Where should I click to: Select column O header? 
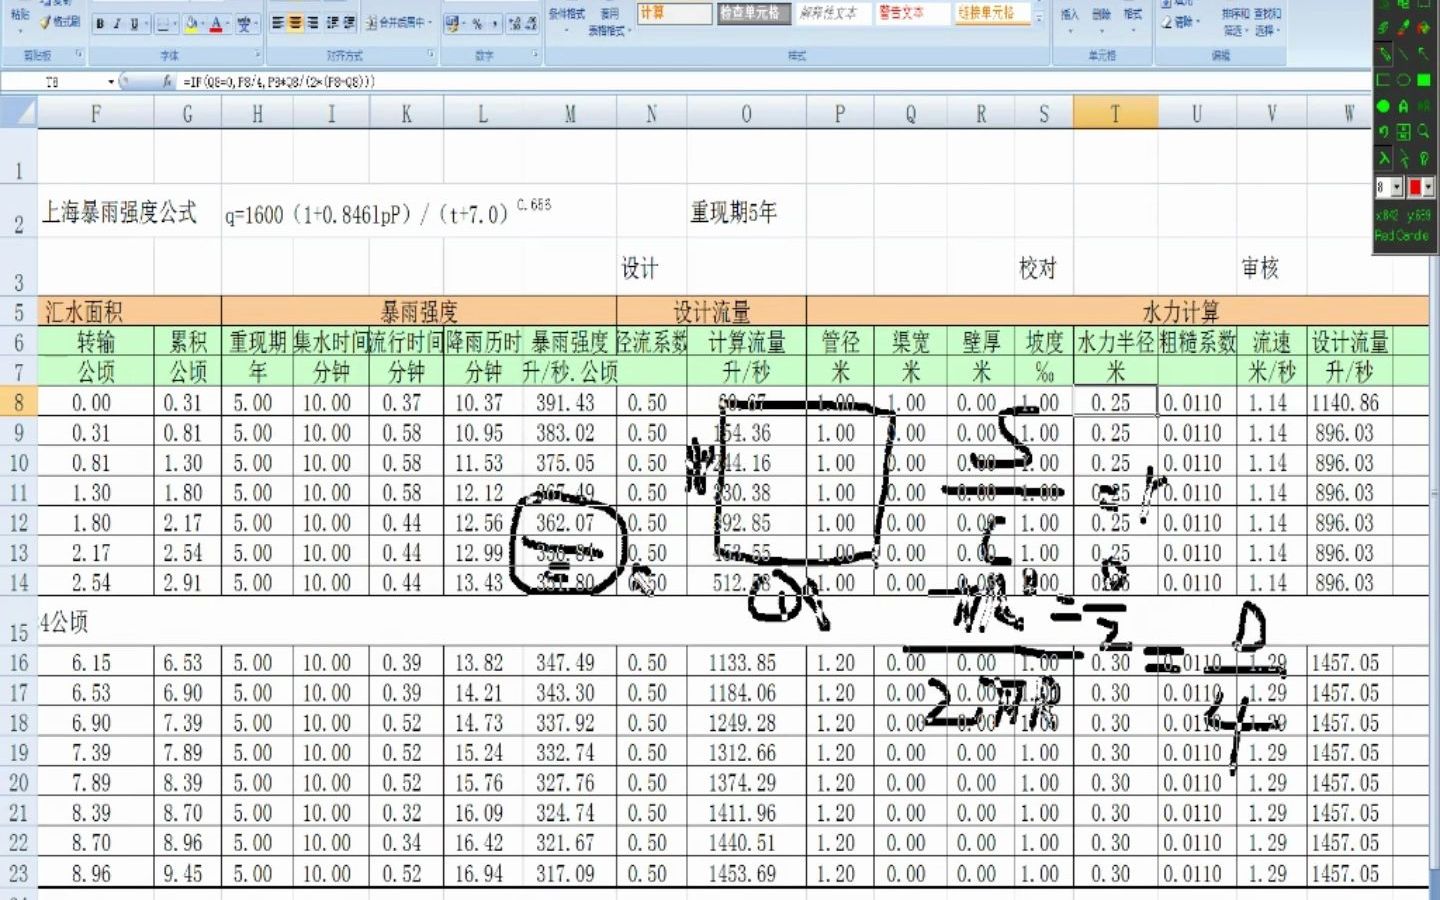(746, 113)
